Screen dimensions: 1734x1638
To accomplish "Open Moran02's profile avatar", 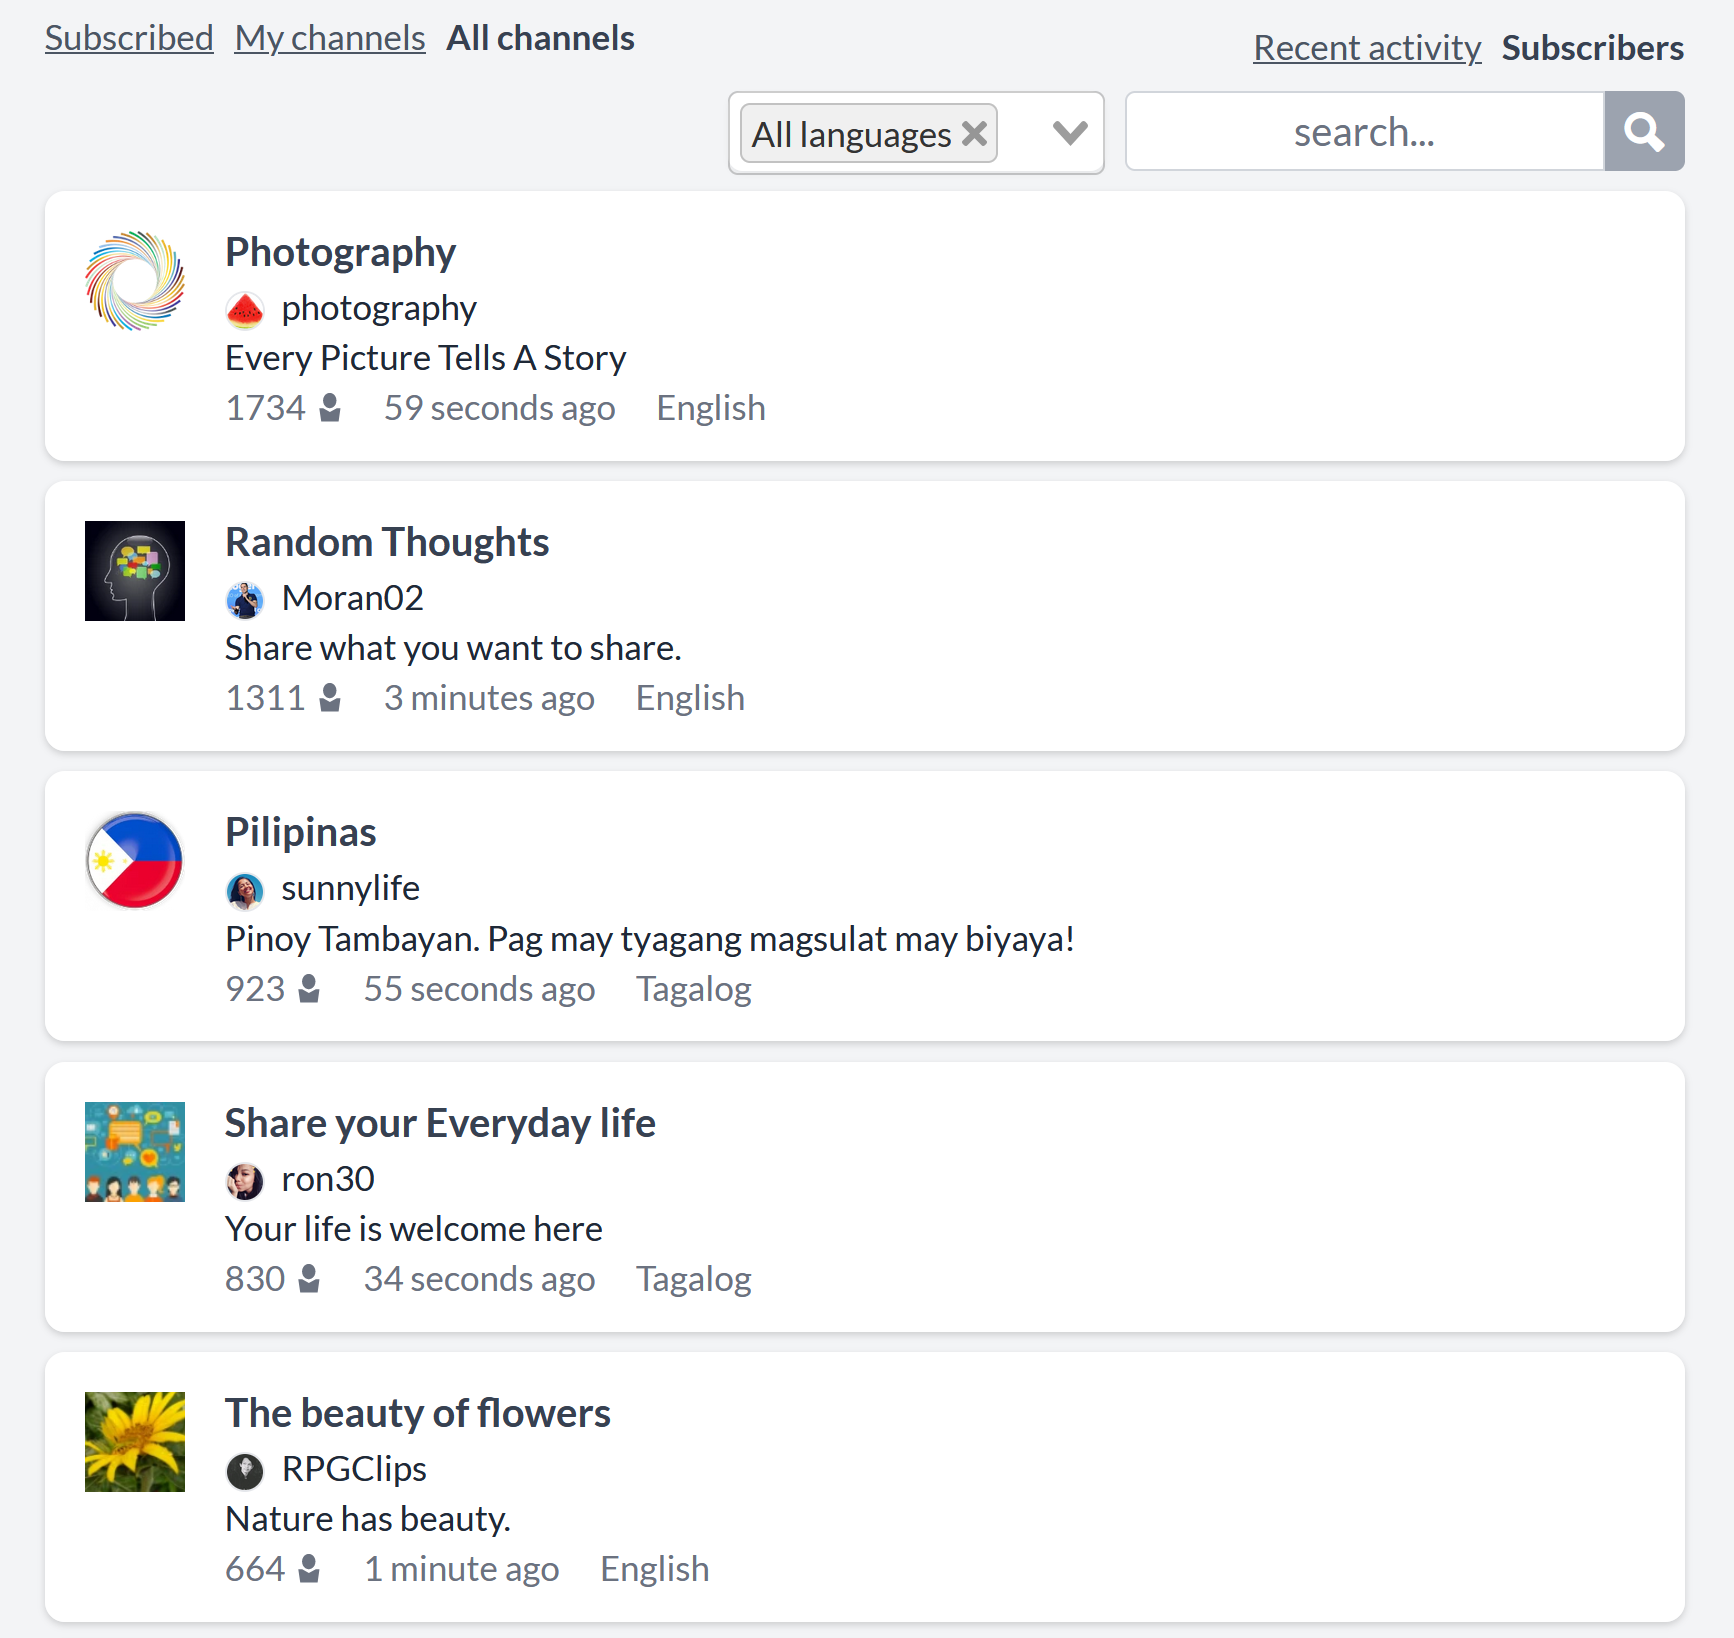I will (x=245, y=600).
